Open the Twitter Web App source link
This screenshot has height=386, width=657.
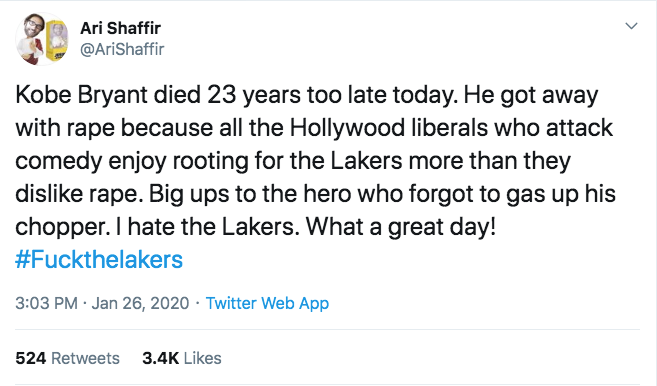tap(267, 303)
